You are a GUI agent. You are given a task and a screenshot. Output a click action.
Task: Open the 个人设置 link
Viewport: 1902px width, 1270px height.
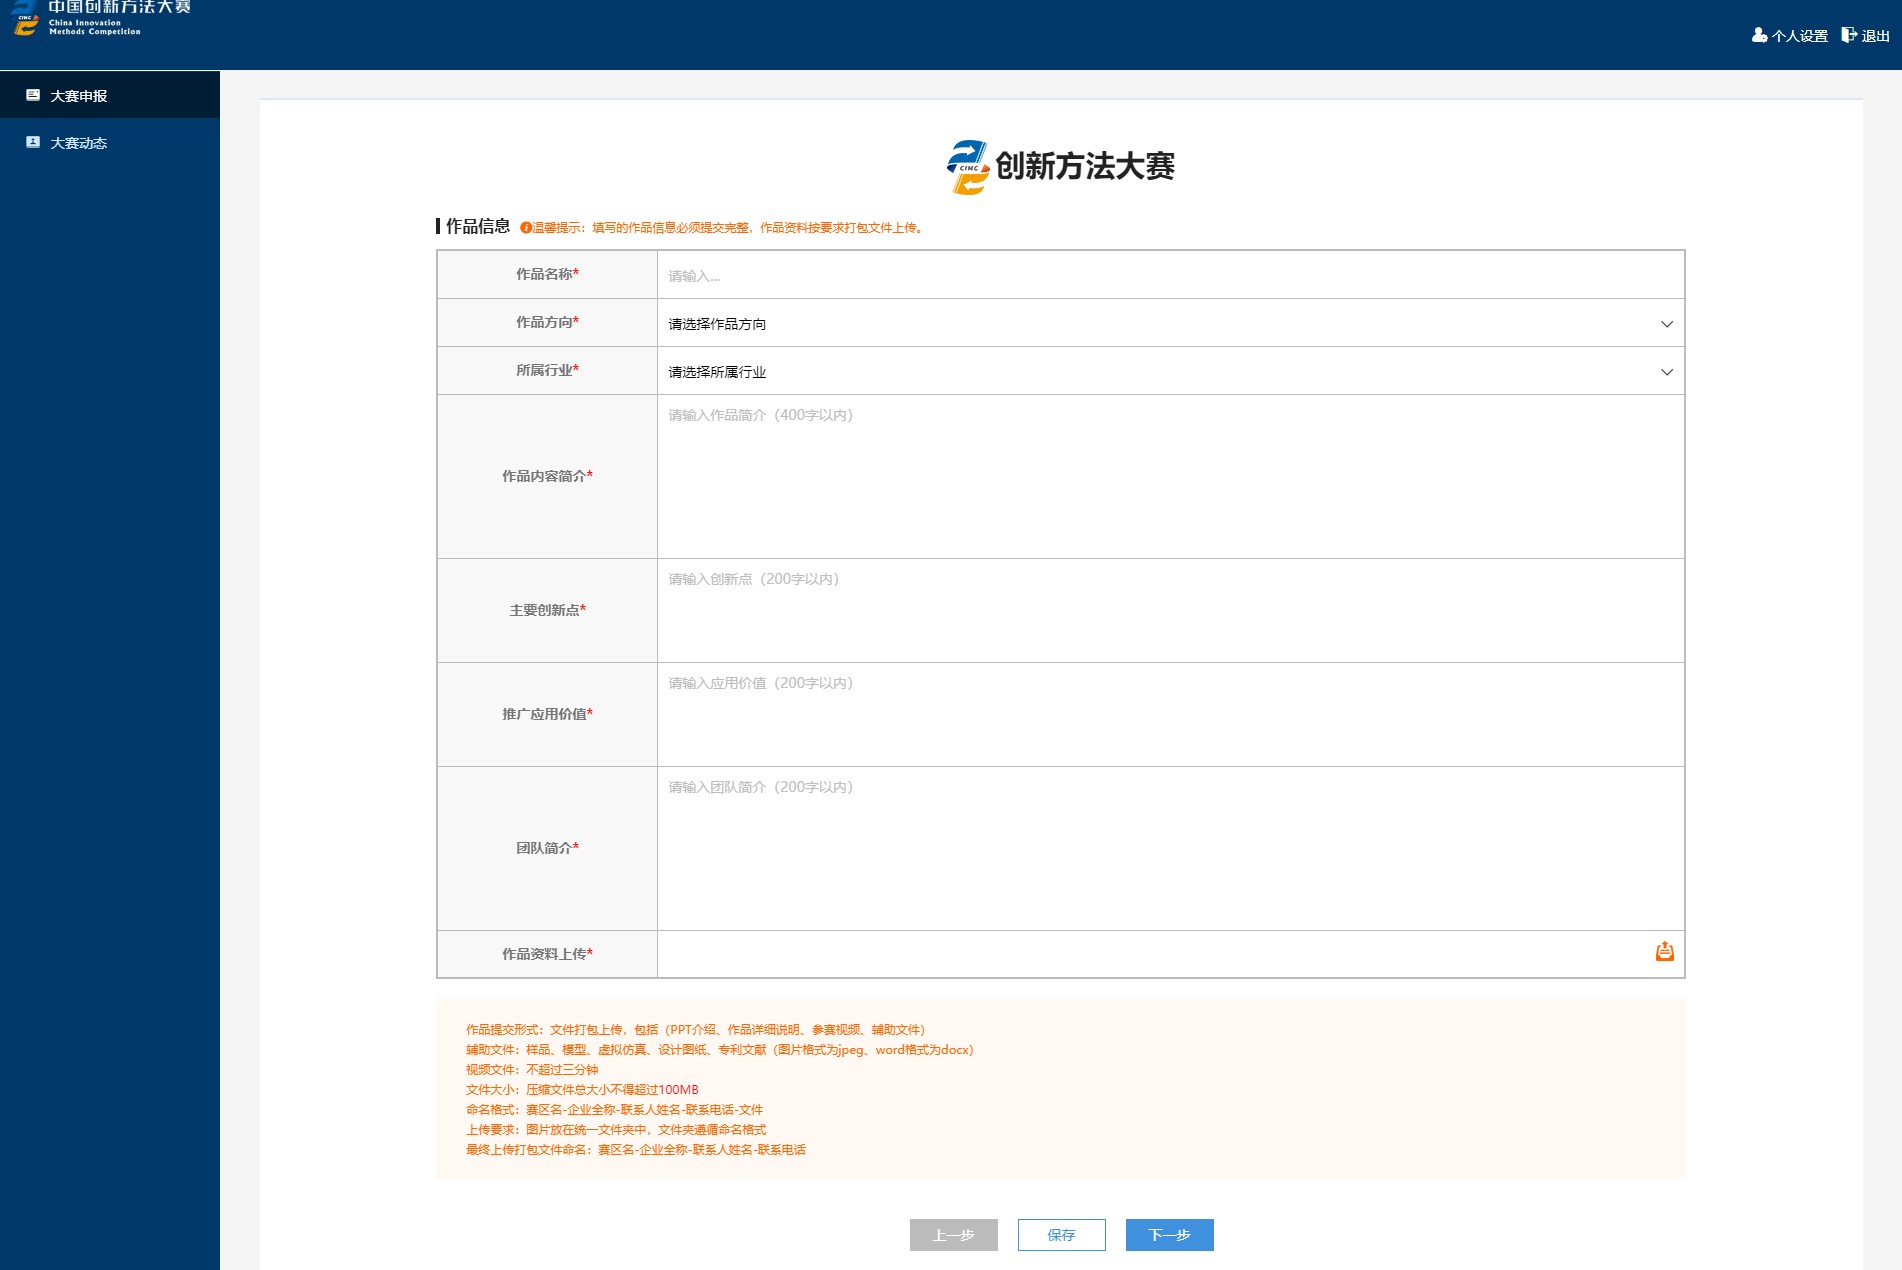pyautogui.click(x=1799, y=36)
